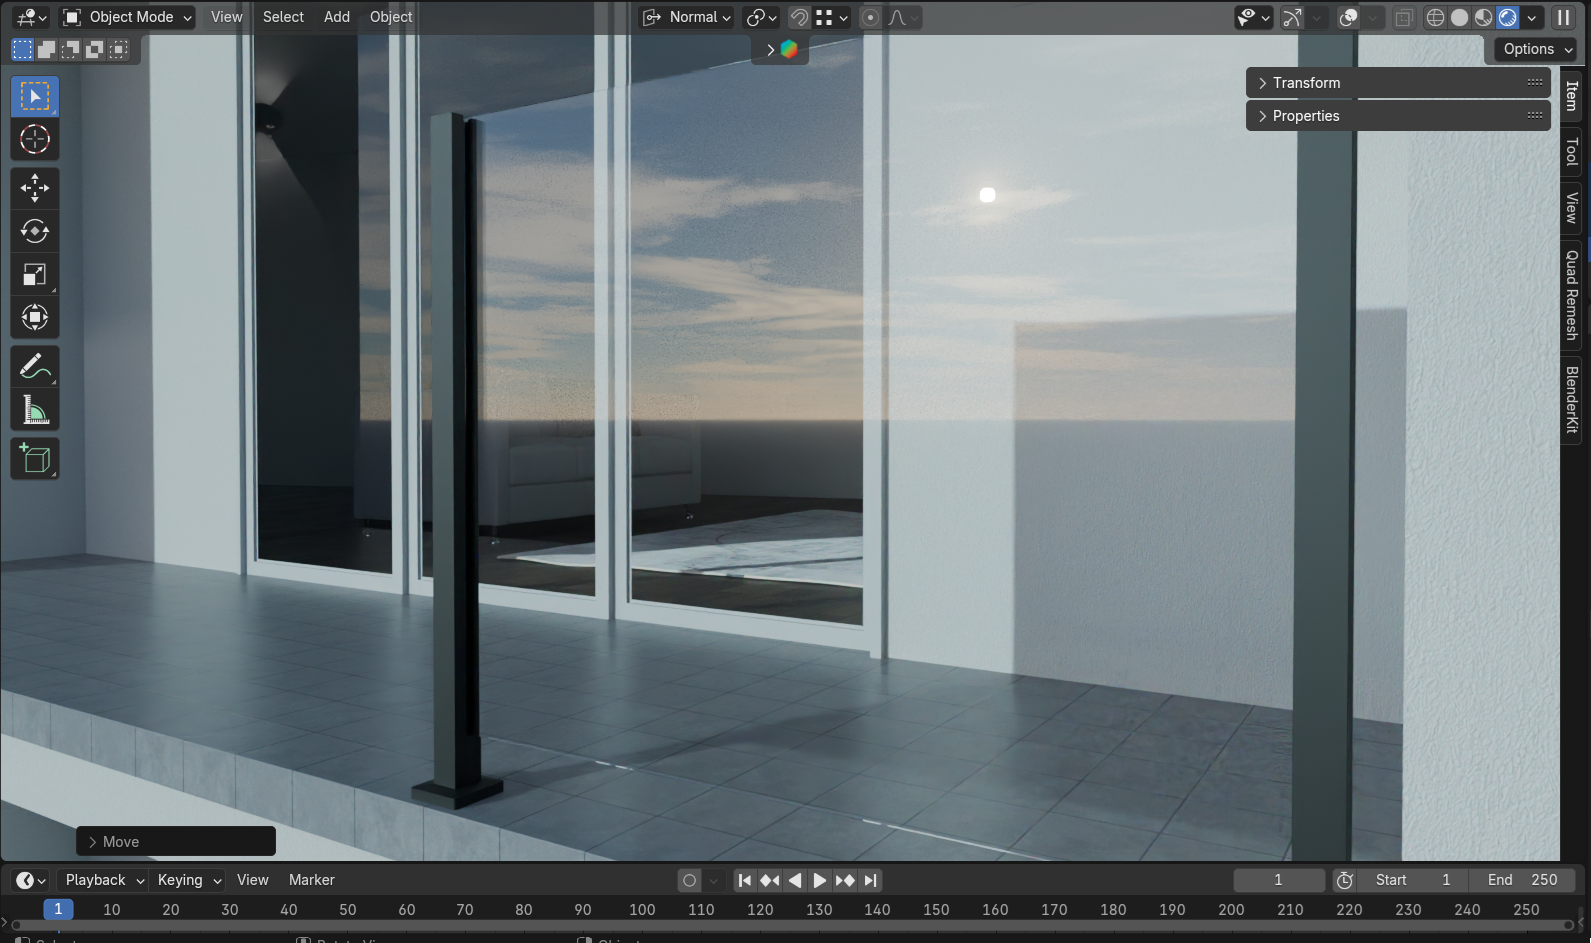Select the 3D Cursor tool

pyautogui.click(x=35, y=140)
